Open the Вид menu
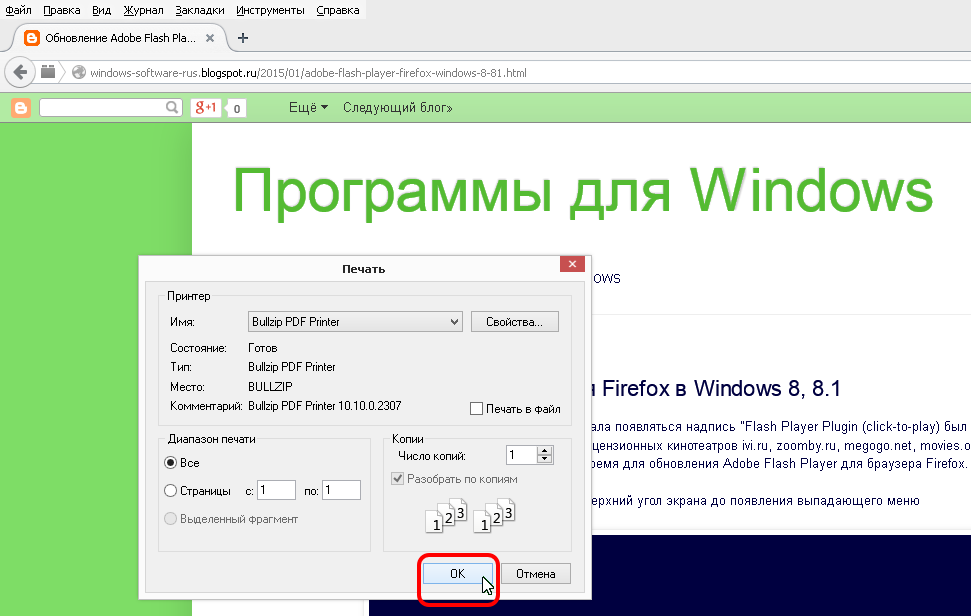971x616 pixels. click(102, 10)
